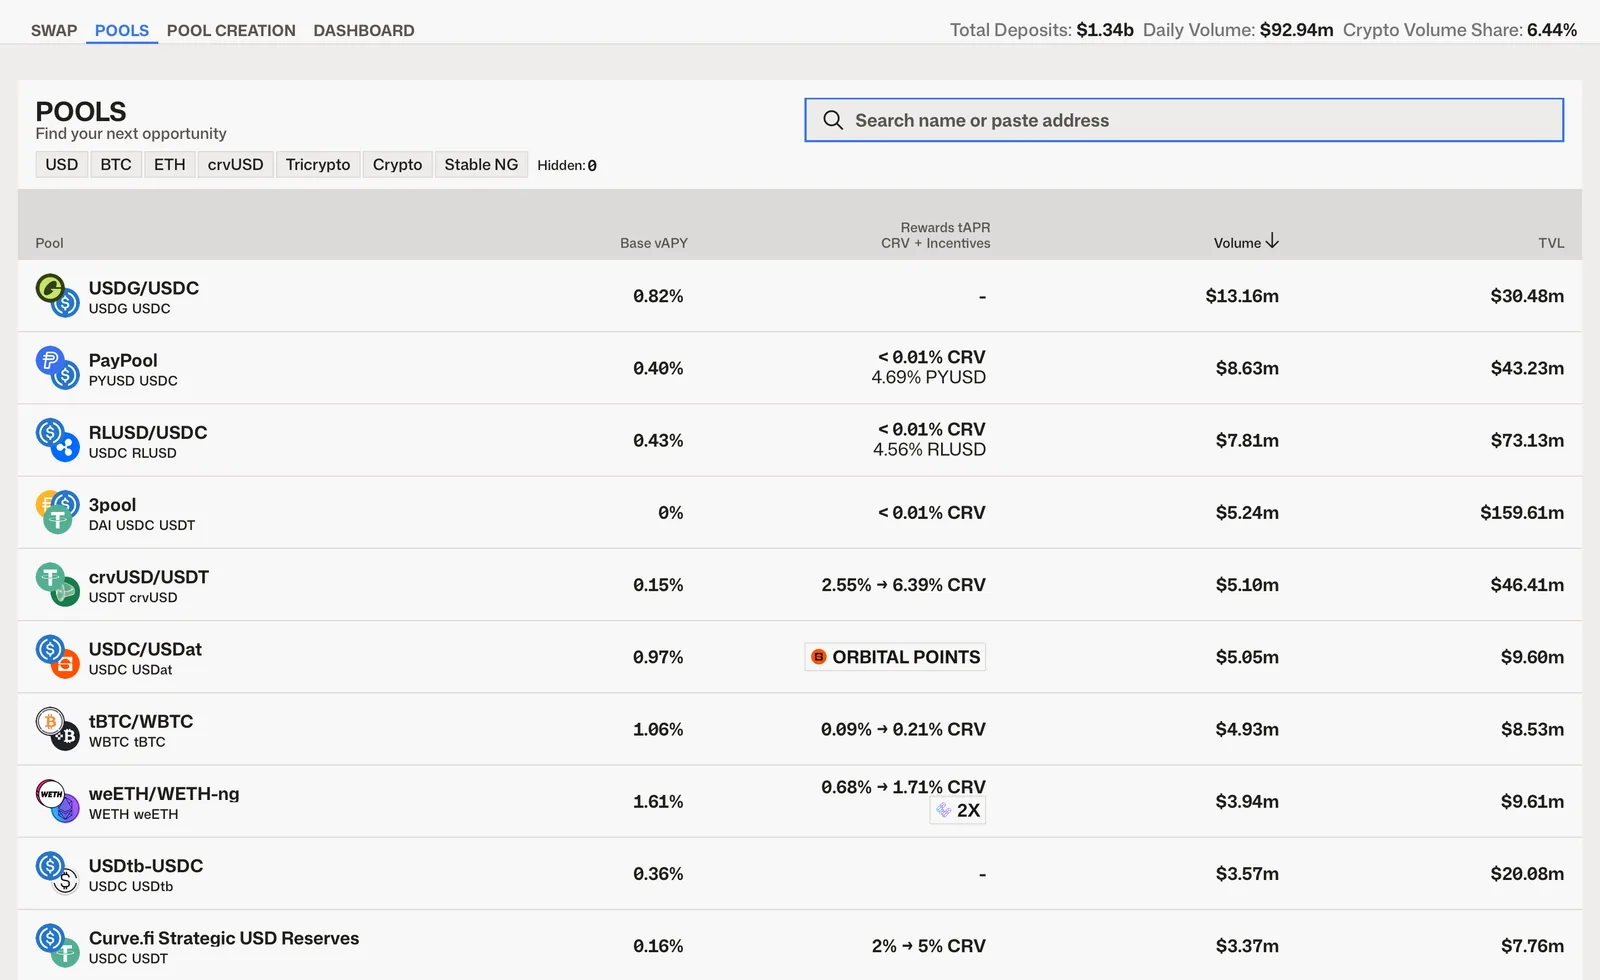Go to the POOL CREATION tab
Image resolution: width=1600 pixels, height=980 pixels.
click(231, 30)
